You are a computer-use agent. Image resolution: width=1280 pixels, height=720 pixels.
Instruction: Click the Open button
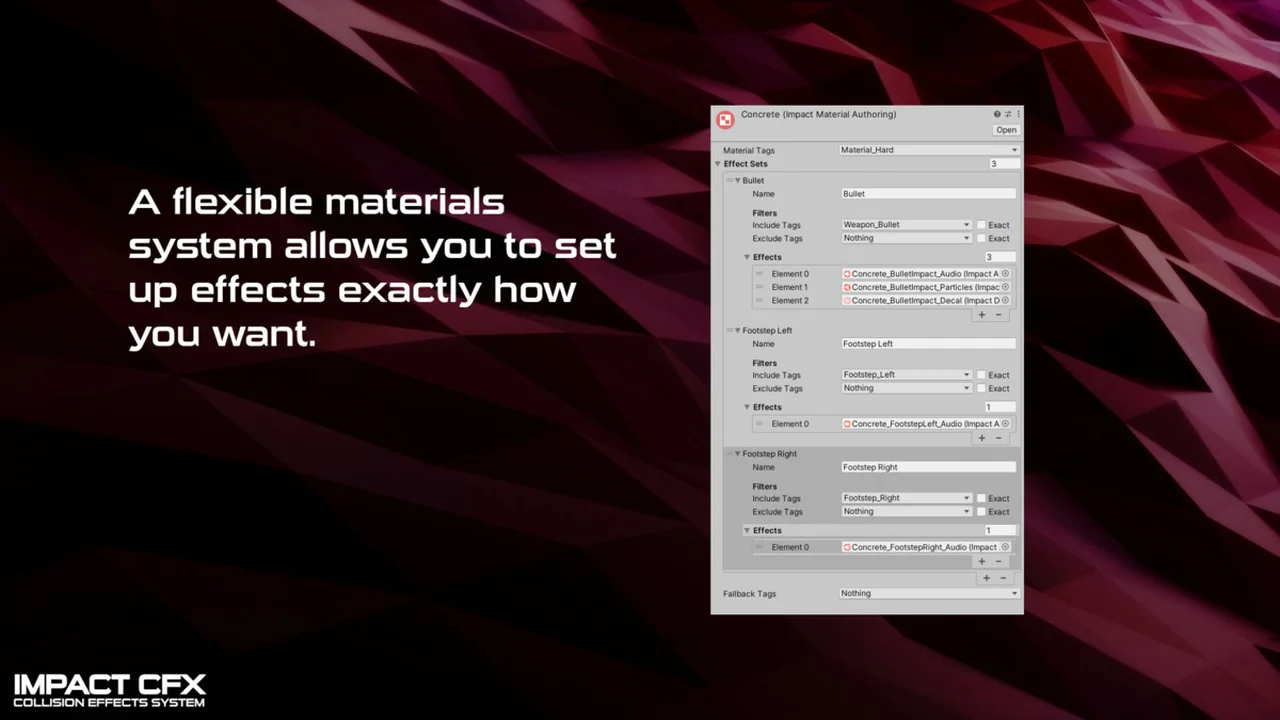click(1006, 130)
